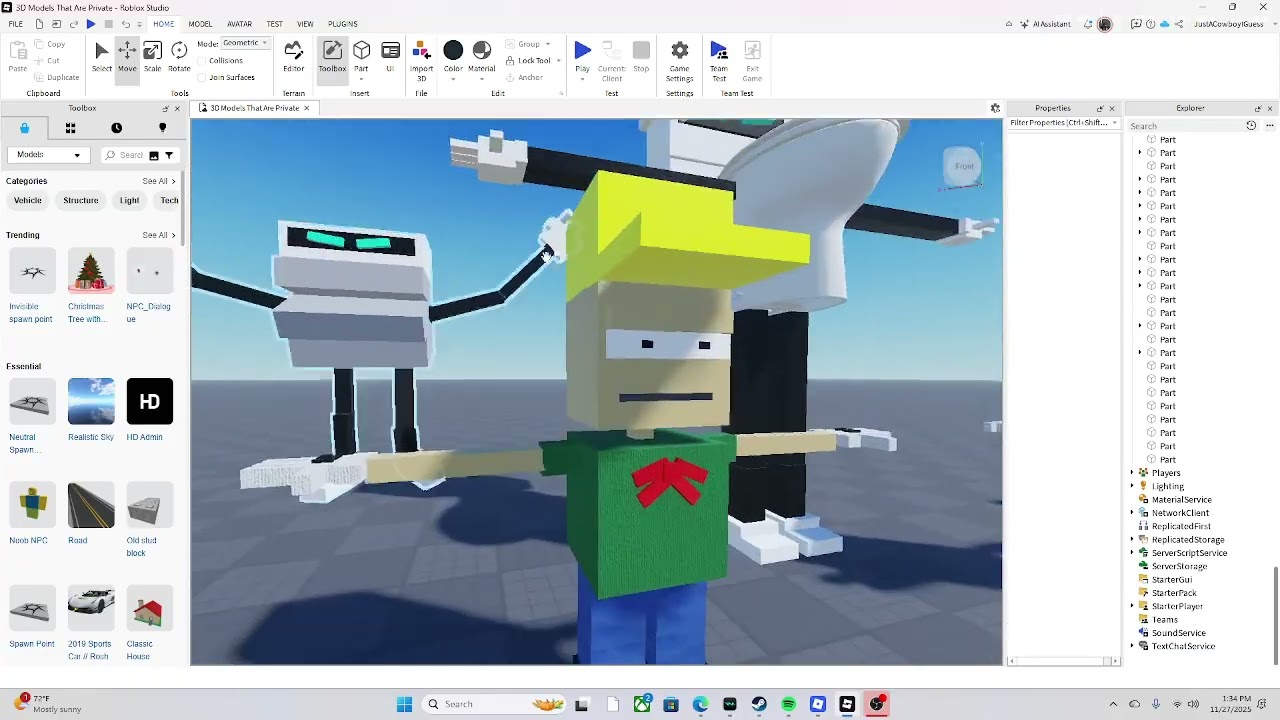Image resolution: width=1280 pixels, height=720 pixels.
Task: Select the Structure category chip
Action: click(x=81, y=201)
